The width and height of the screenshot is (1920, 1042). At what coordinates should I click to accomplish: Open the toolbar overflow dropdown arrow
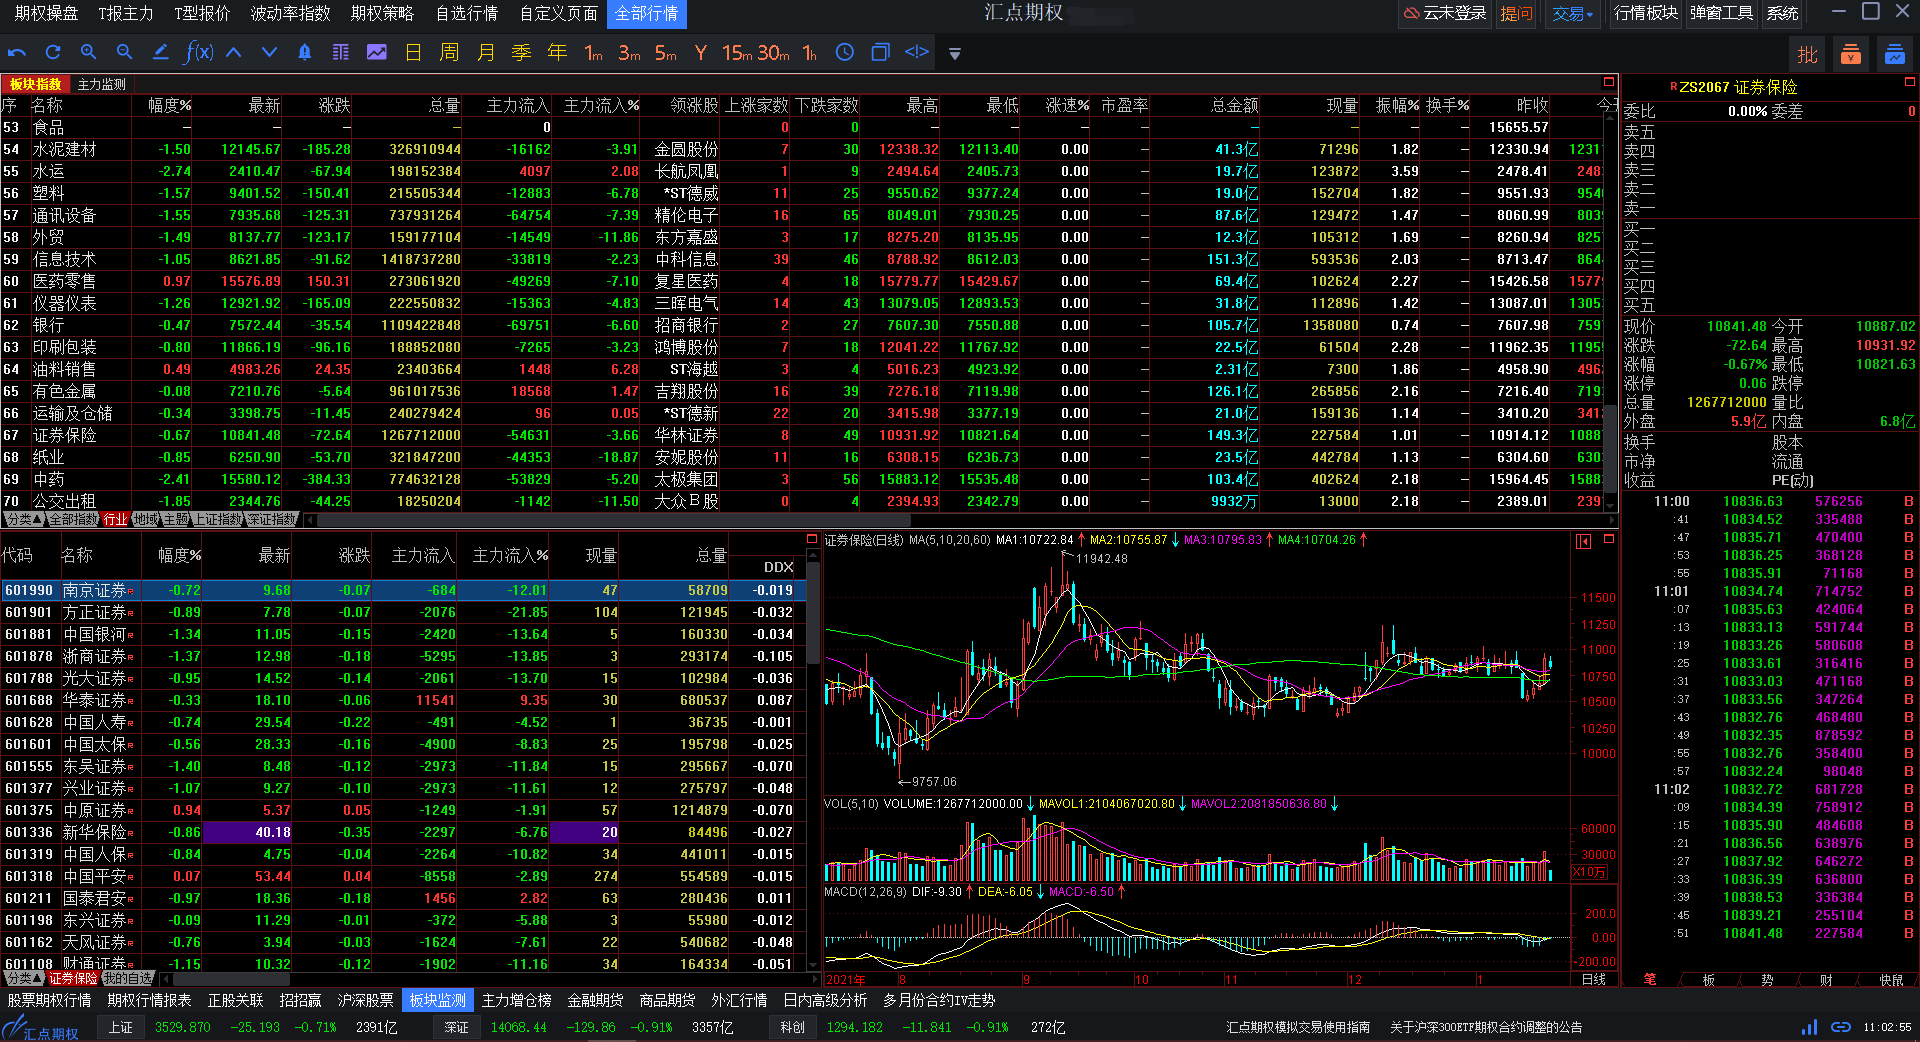point(955,54)
